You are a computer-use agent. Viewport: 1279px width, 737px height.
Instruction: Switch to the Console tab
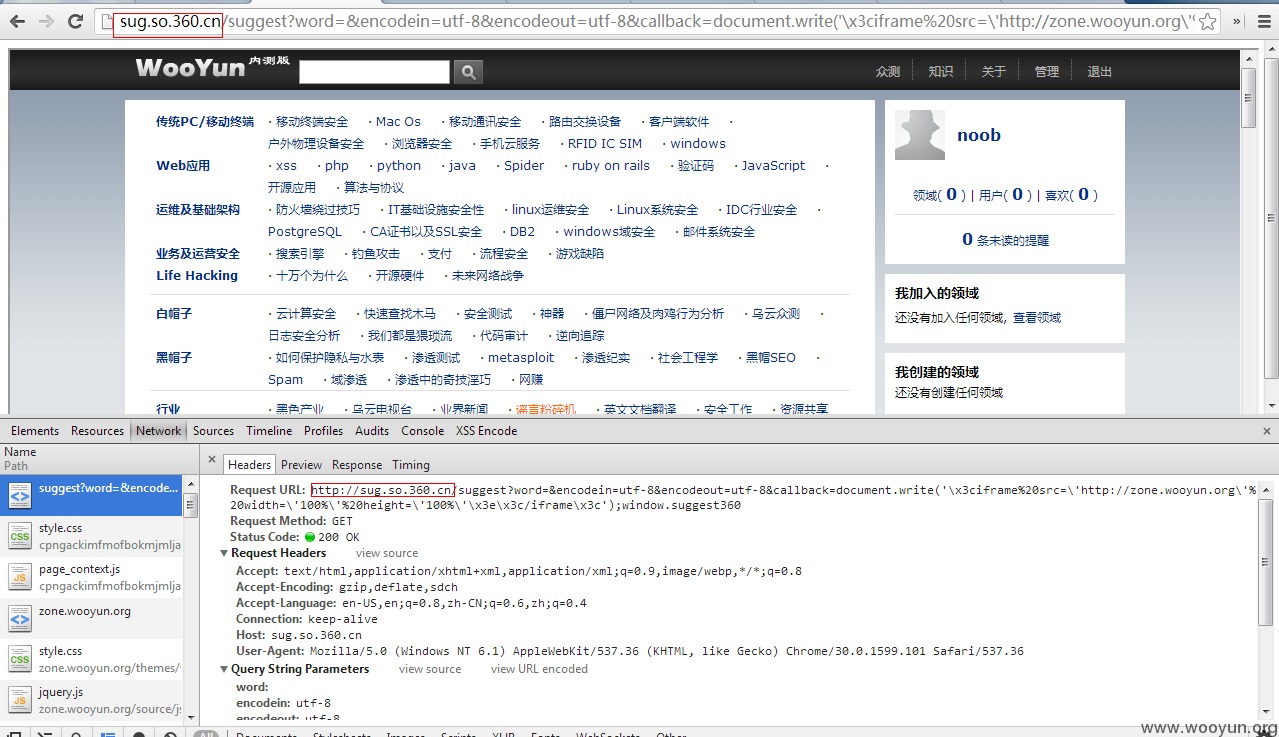click(x=422, y=431)
